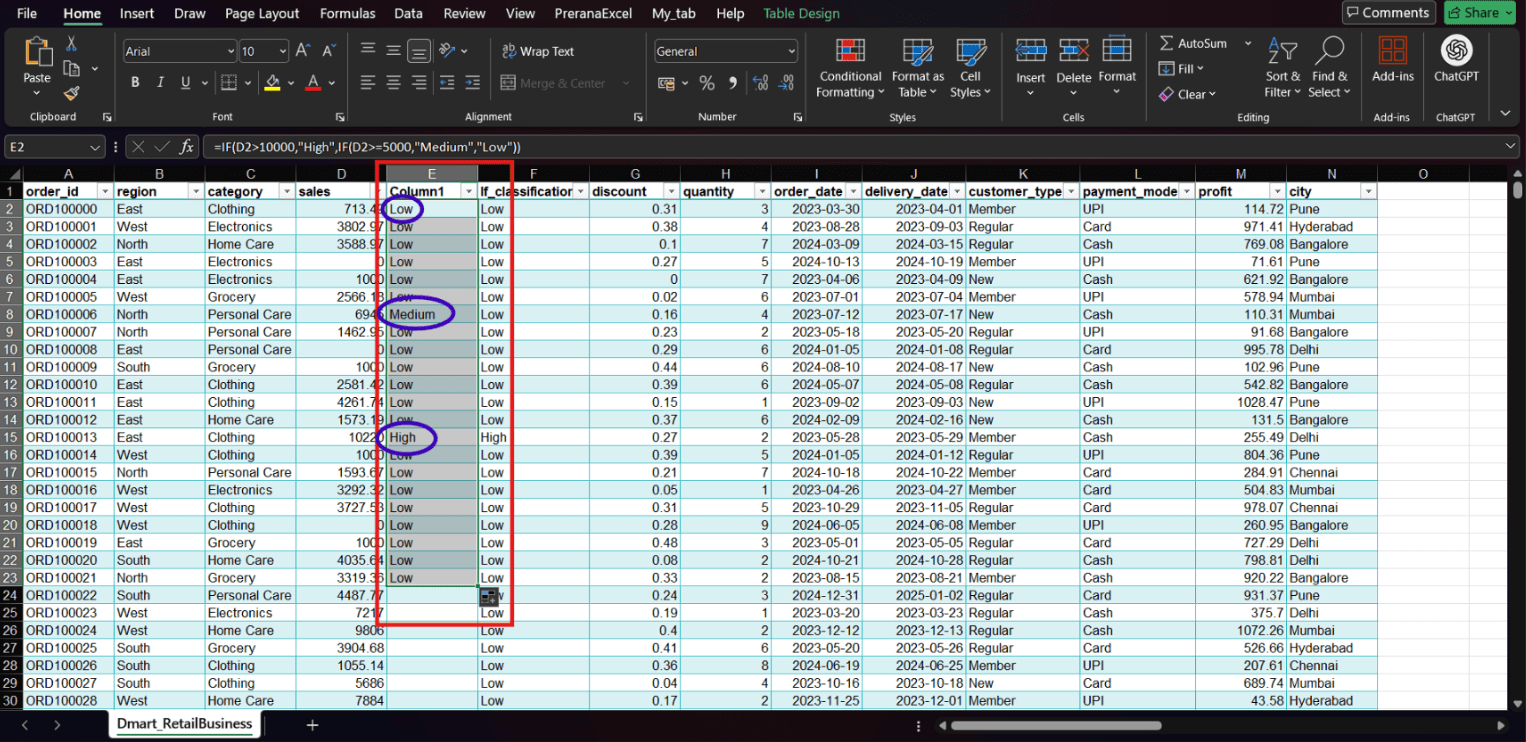Open Conditional Formatting in the Styles group
The image size is (1526, 742).
[850, 68]
